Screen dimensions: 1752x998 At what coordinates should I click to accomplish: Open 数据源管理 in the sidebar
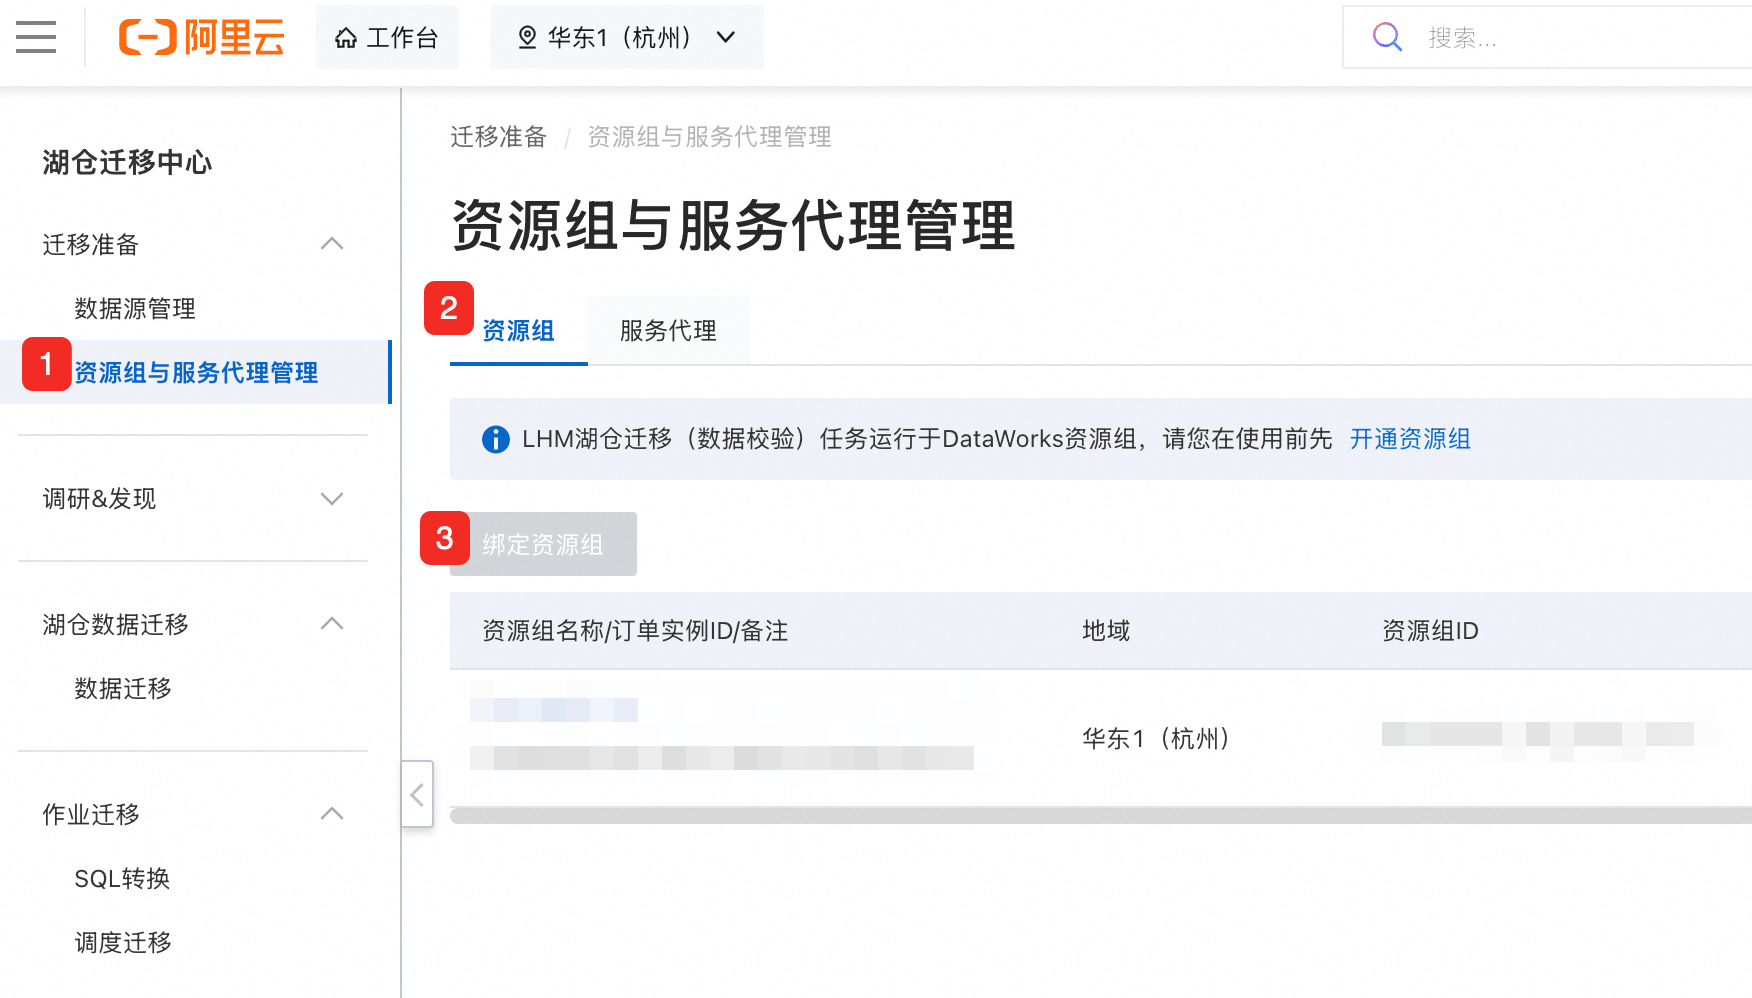tap(135, 308)
